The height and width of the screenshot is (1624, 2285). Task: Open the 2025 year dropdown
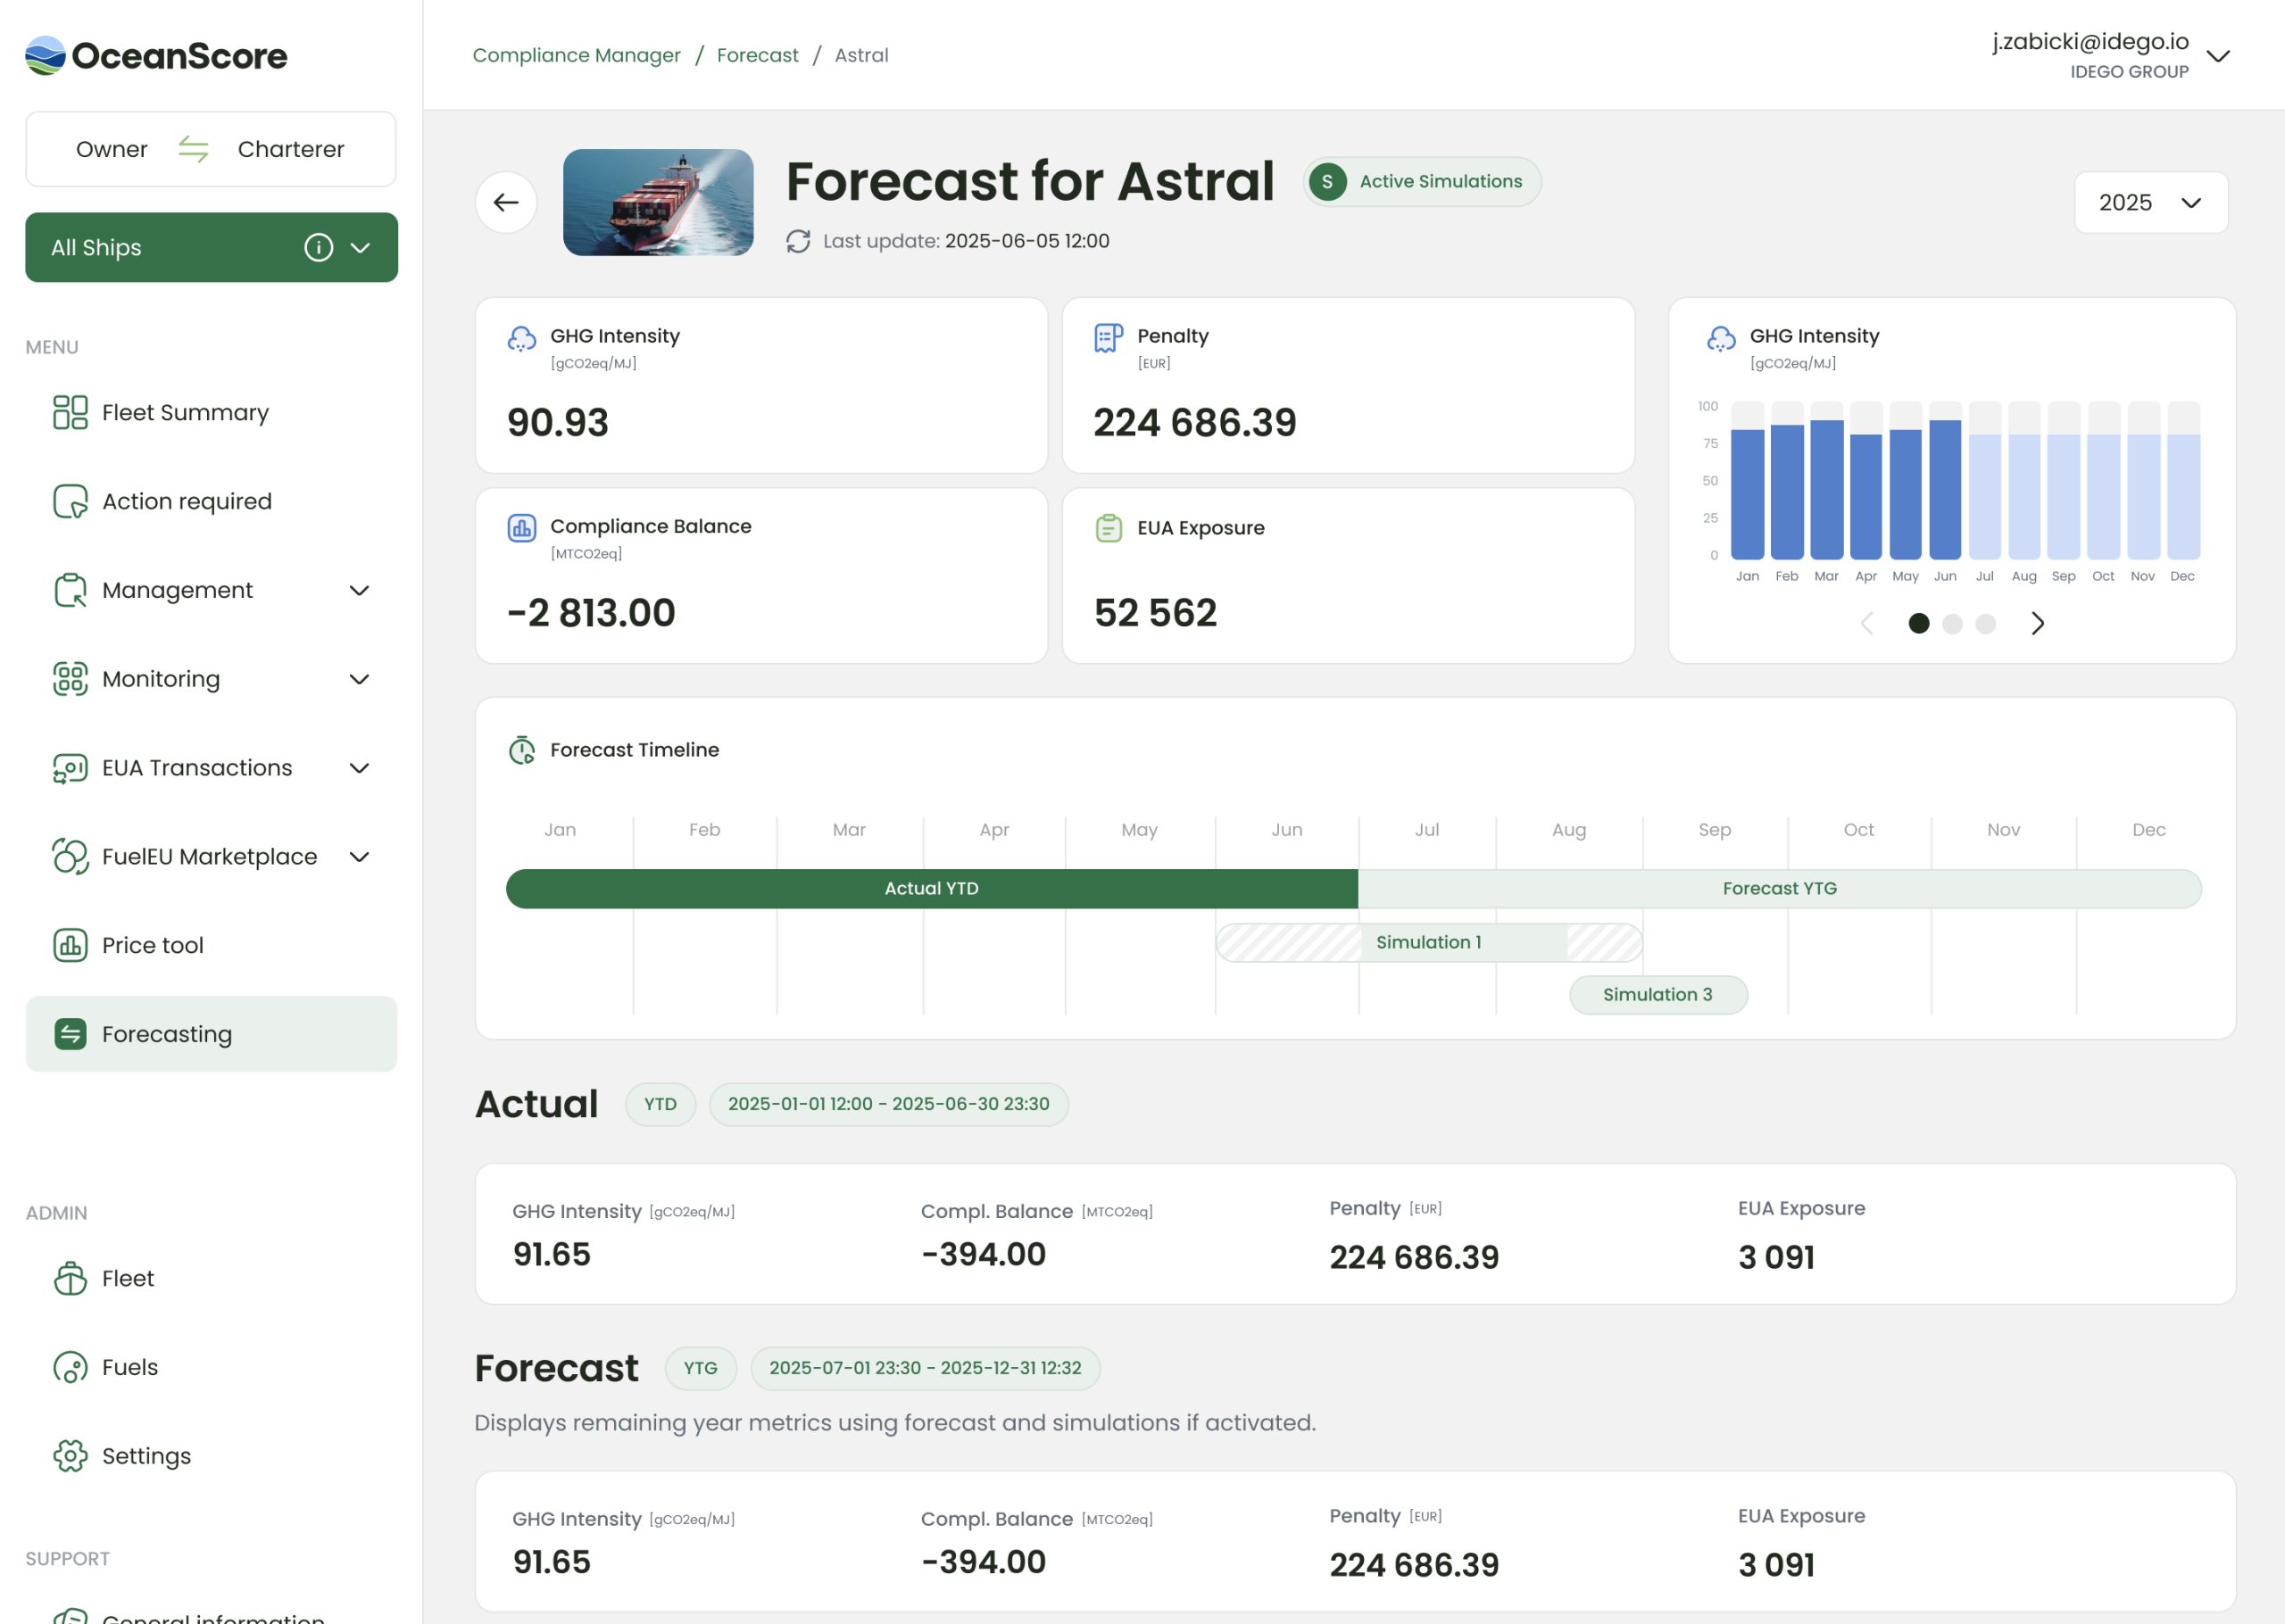click(x=2150, y=203)
